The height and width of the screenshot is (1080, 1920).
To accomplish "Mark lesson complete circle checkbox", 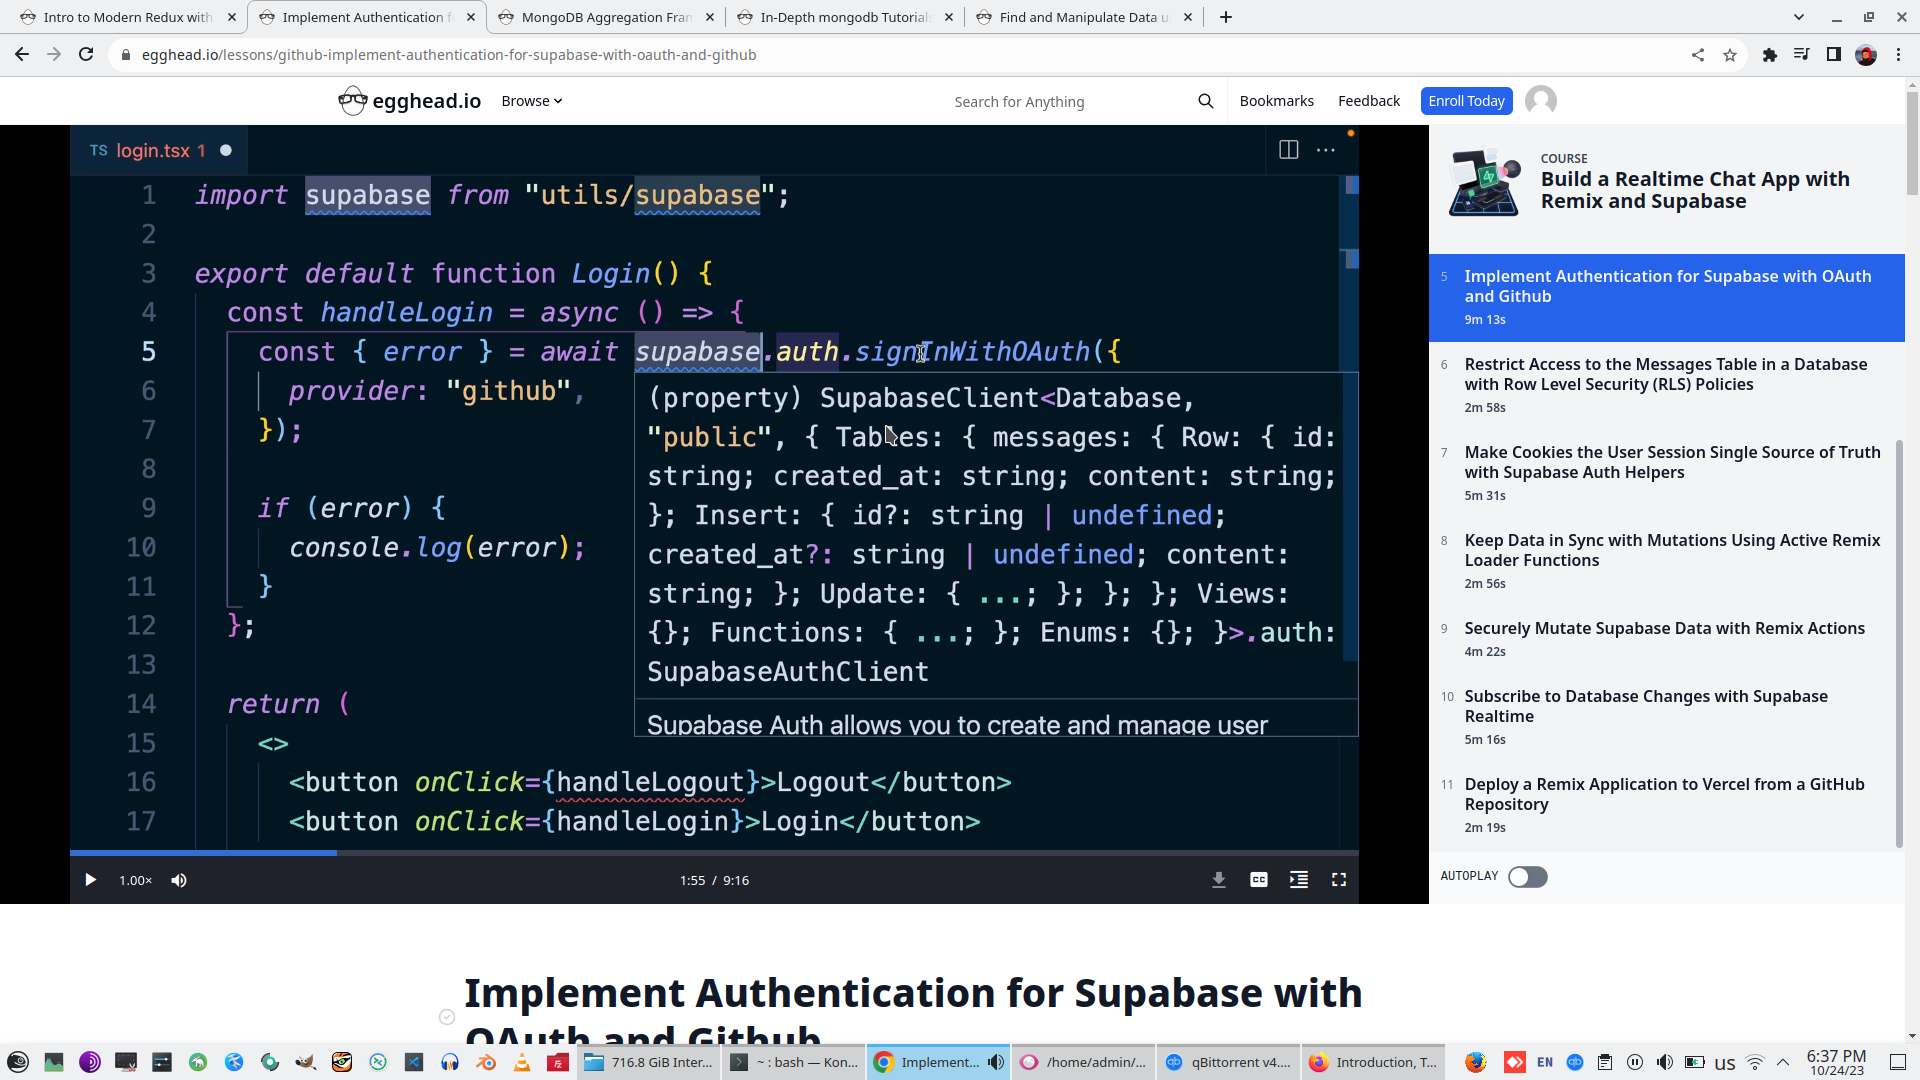I will (447, 1017).
